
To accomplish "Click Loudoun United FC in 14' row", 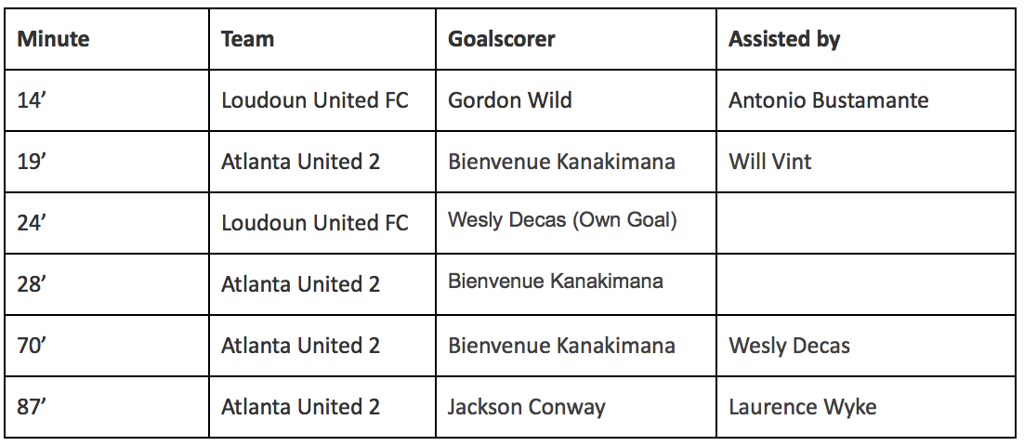I will 315,100.
